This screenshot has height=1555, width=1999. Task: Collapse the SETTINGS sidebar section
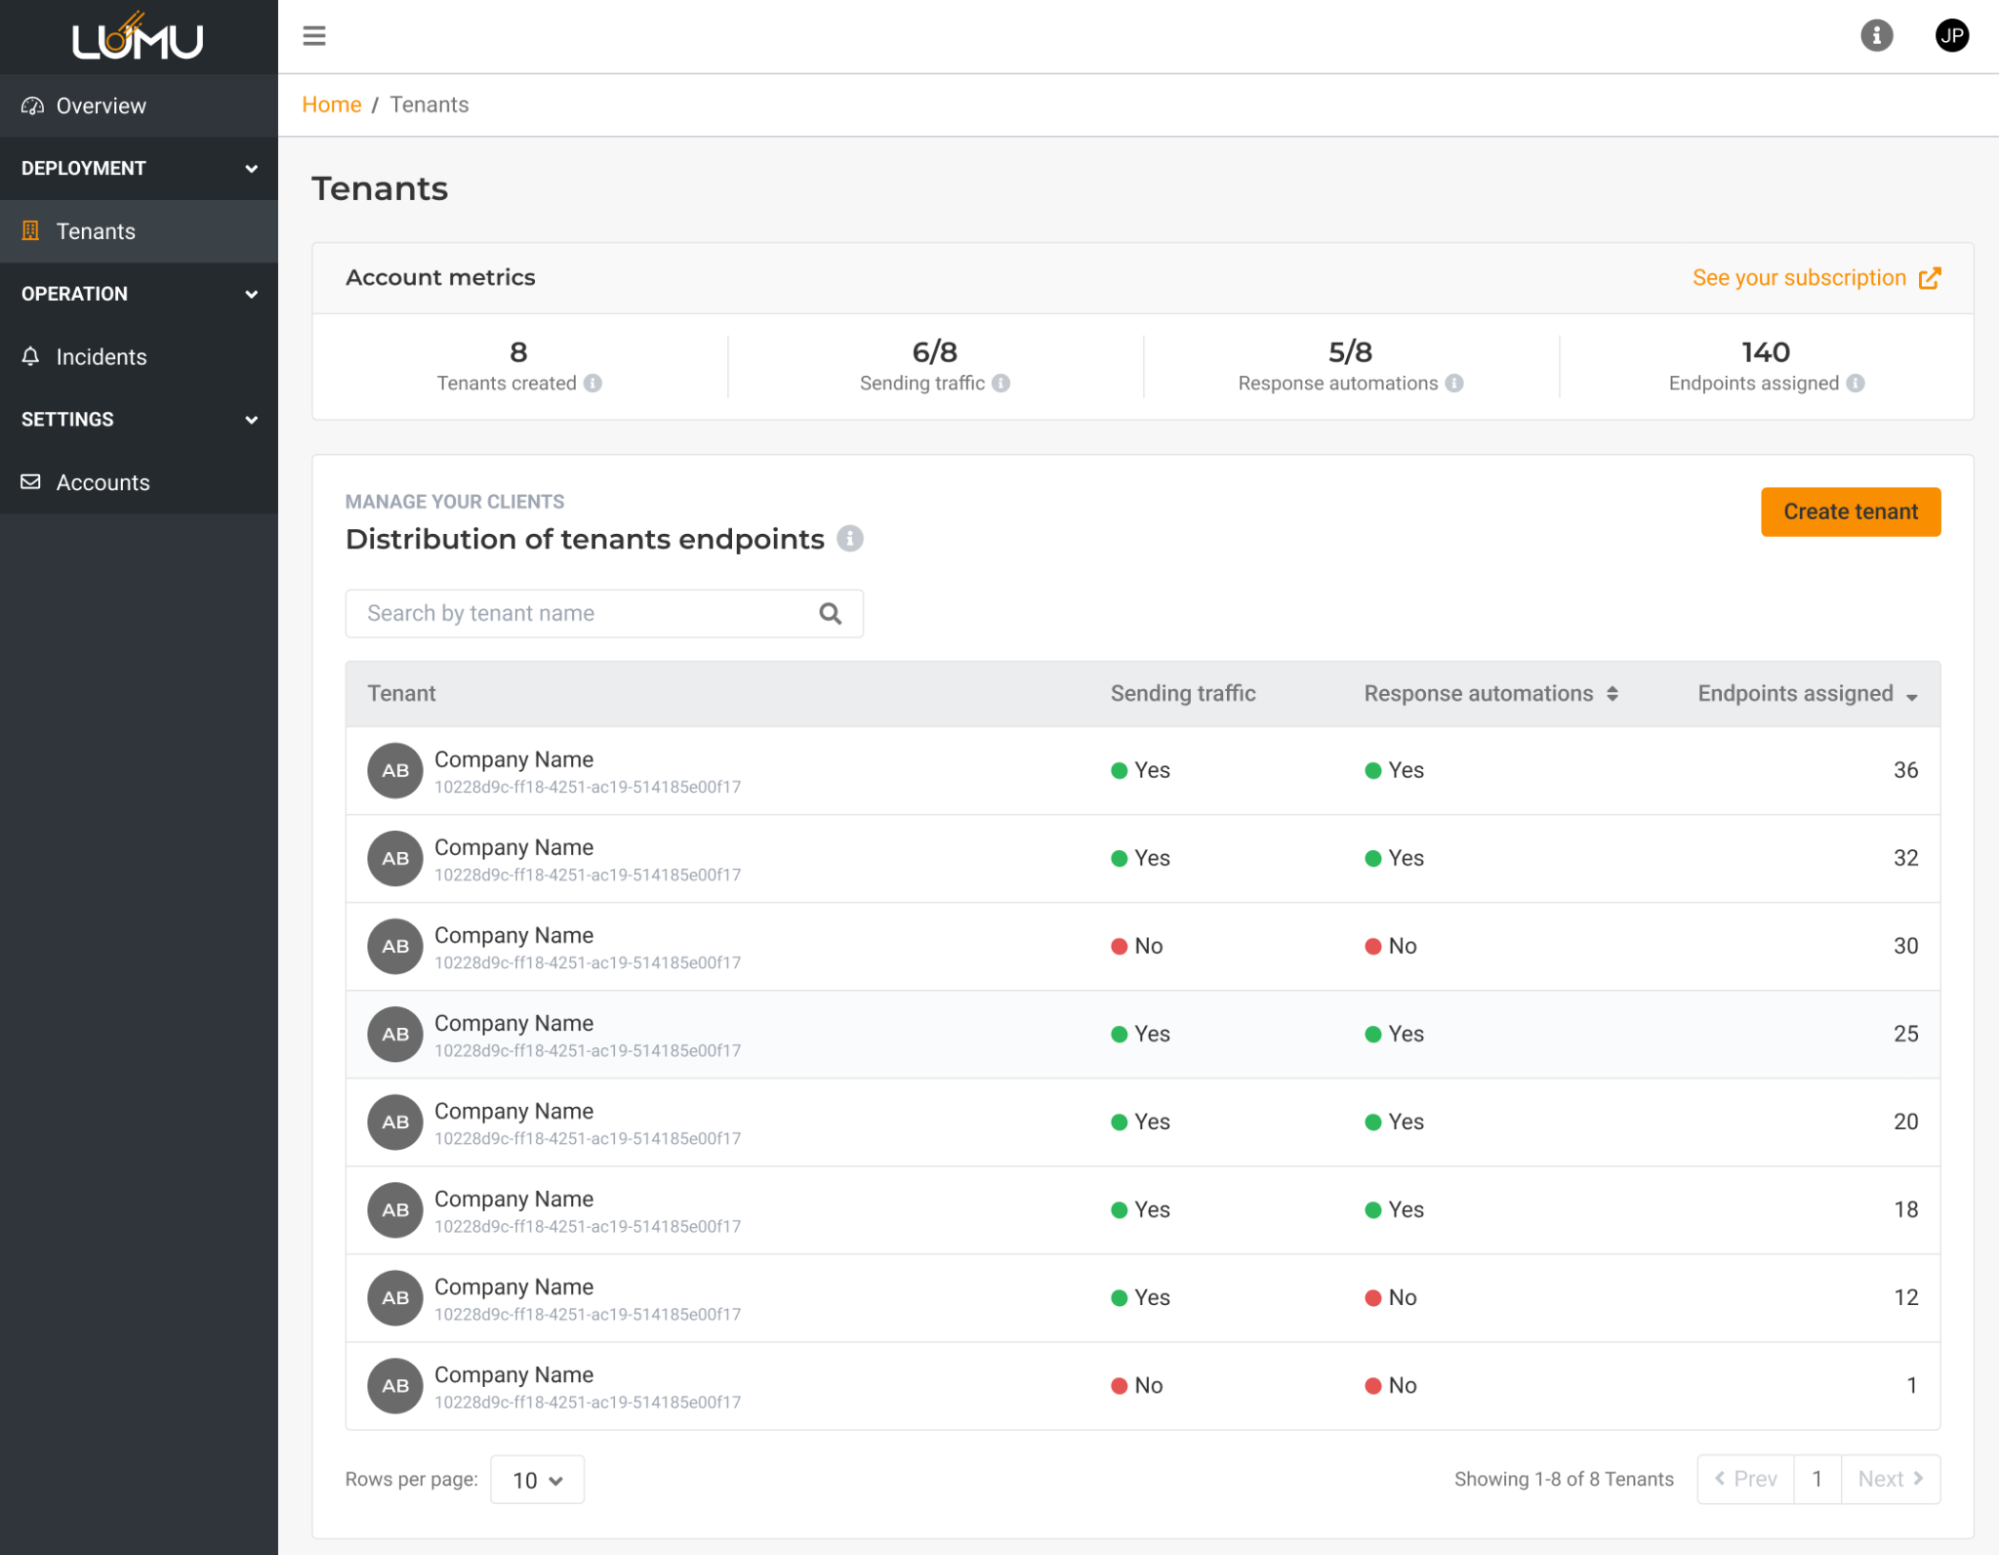click(251, 420)
